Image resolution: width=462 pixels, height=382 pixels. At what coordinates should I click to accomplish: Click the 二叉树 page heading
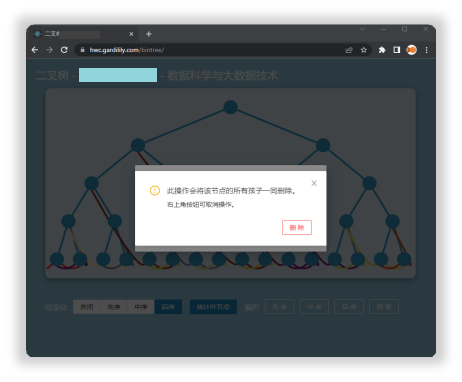[52, 75]
